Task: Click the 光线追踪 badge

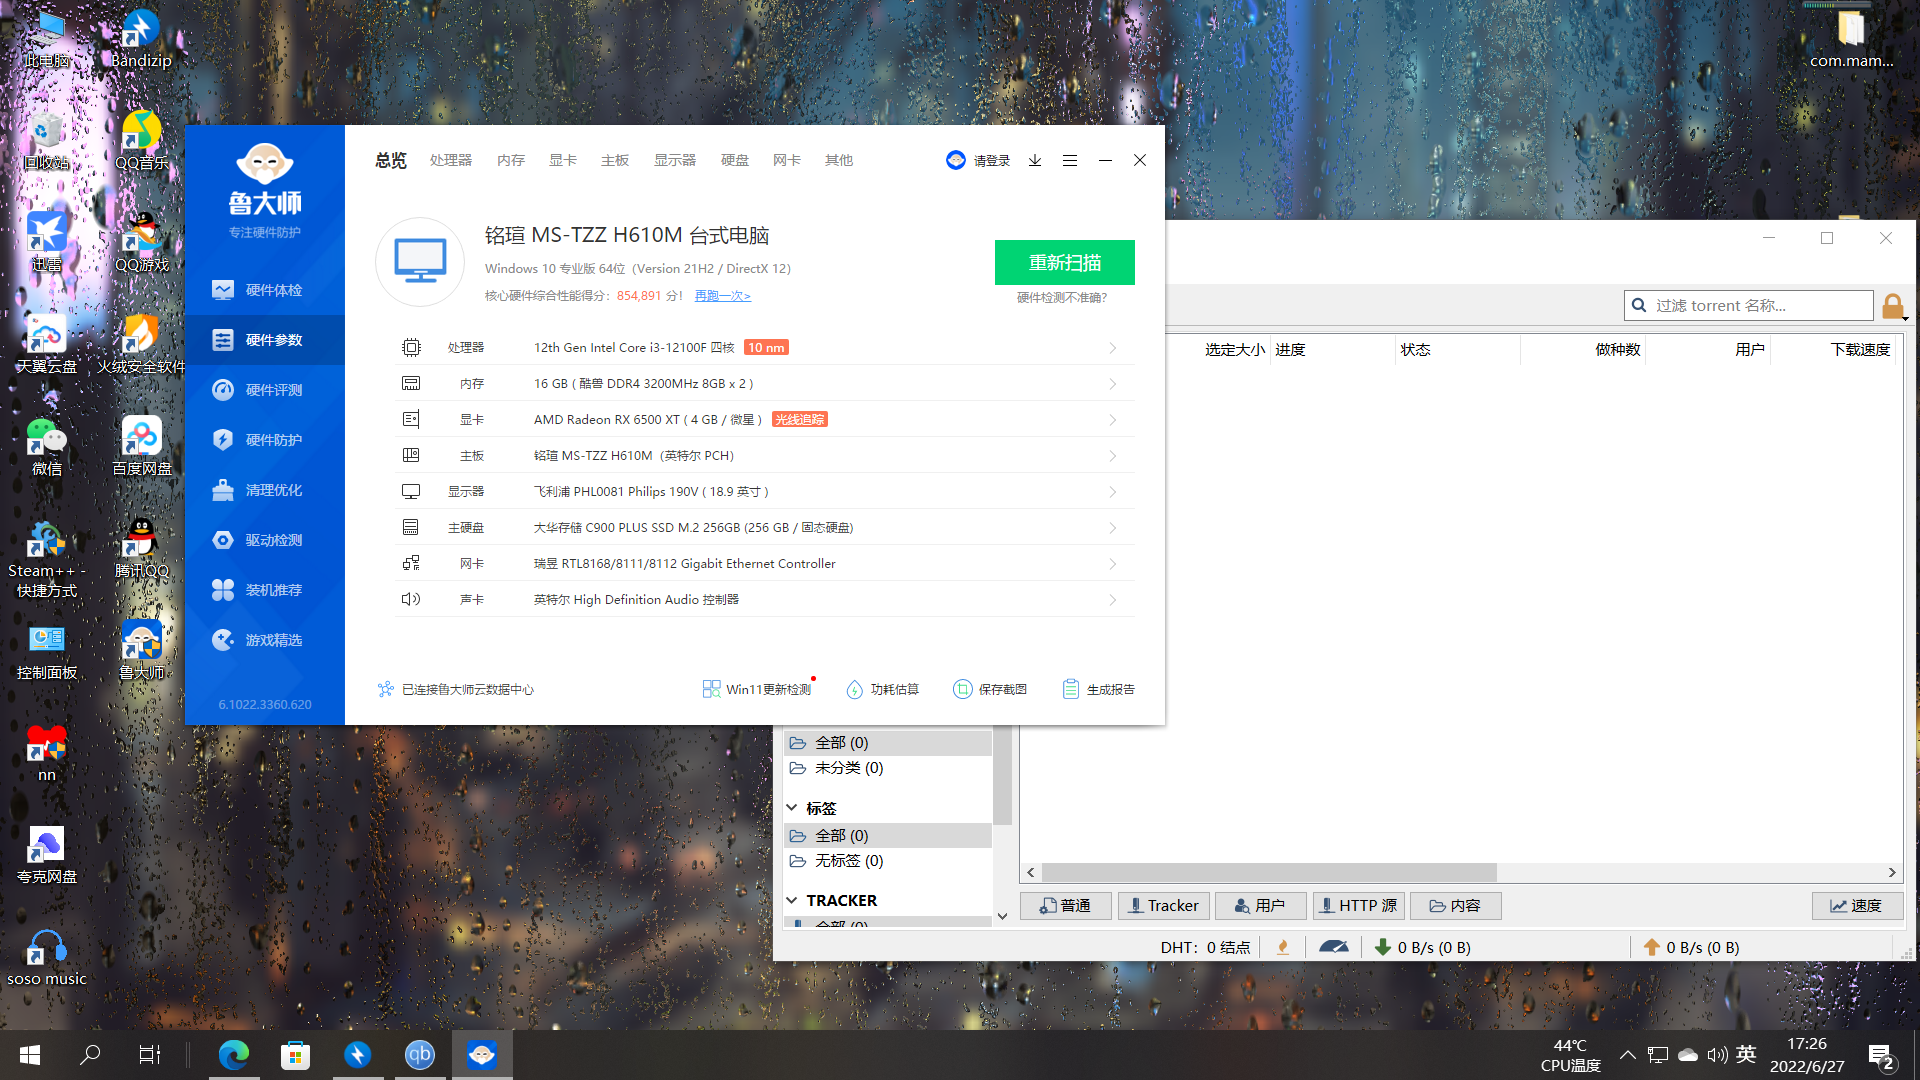Action: [800, 420]
